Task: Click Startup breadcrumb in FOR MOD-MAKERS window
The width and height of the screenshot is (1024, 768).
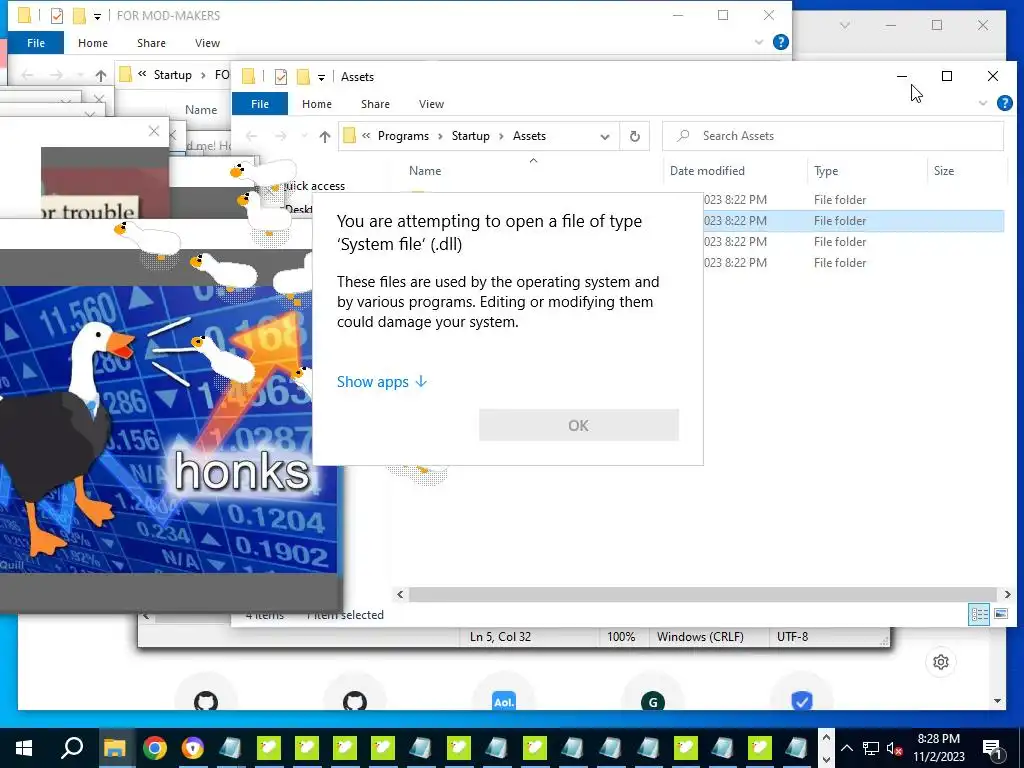Action: pyautogui.click(x=172, y=75)
